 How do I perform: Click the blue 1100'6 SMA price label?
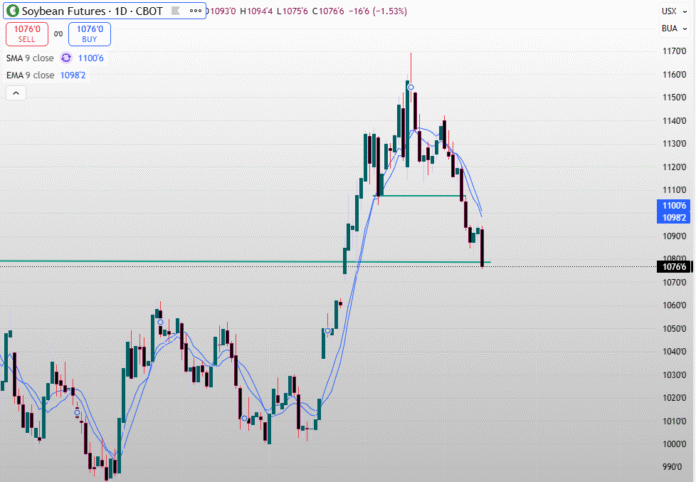click(x=671, y=205)
